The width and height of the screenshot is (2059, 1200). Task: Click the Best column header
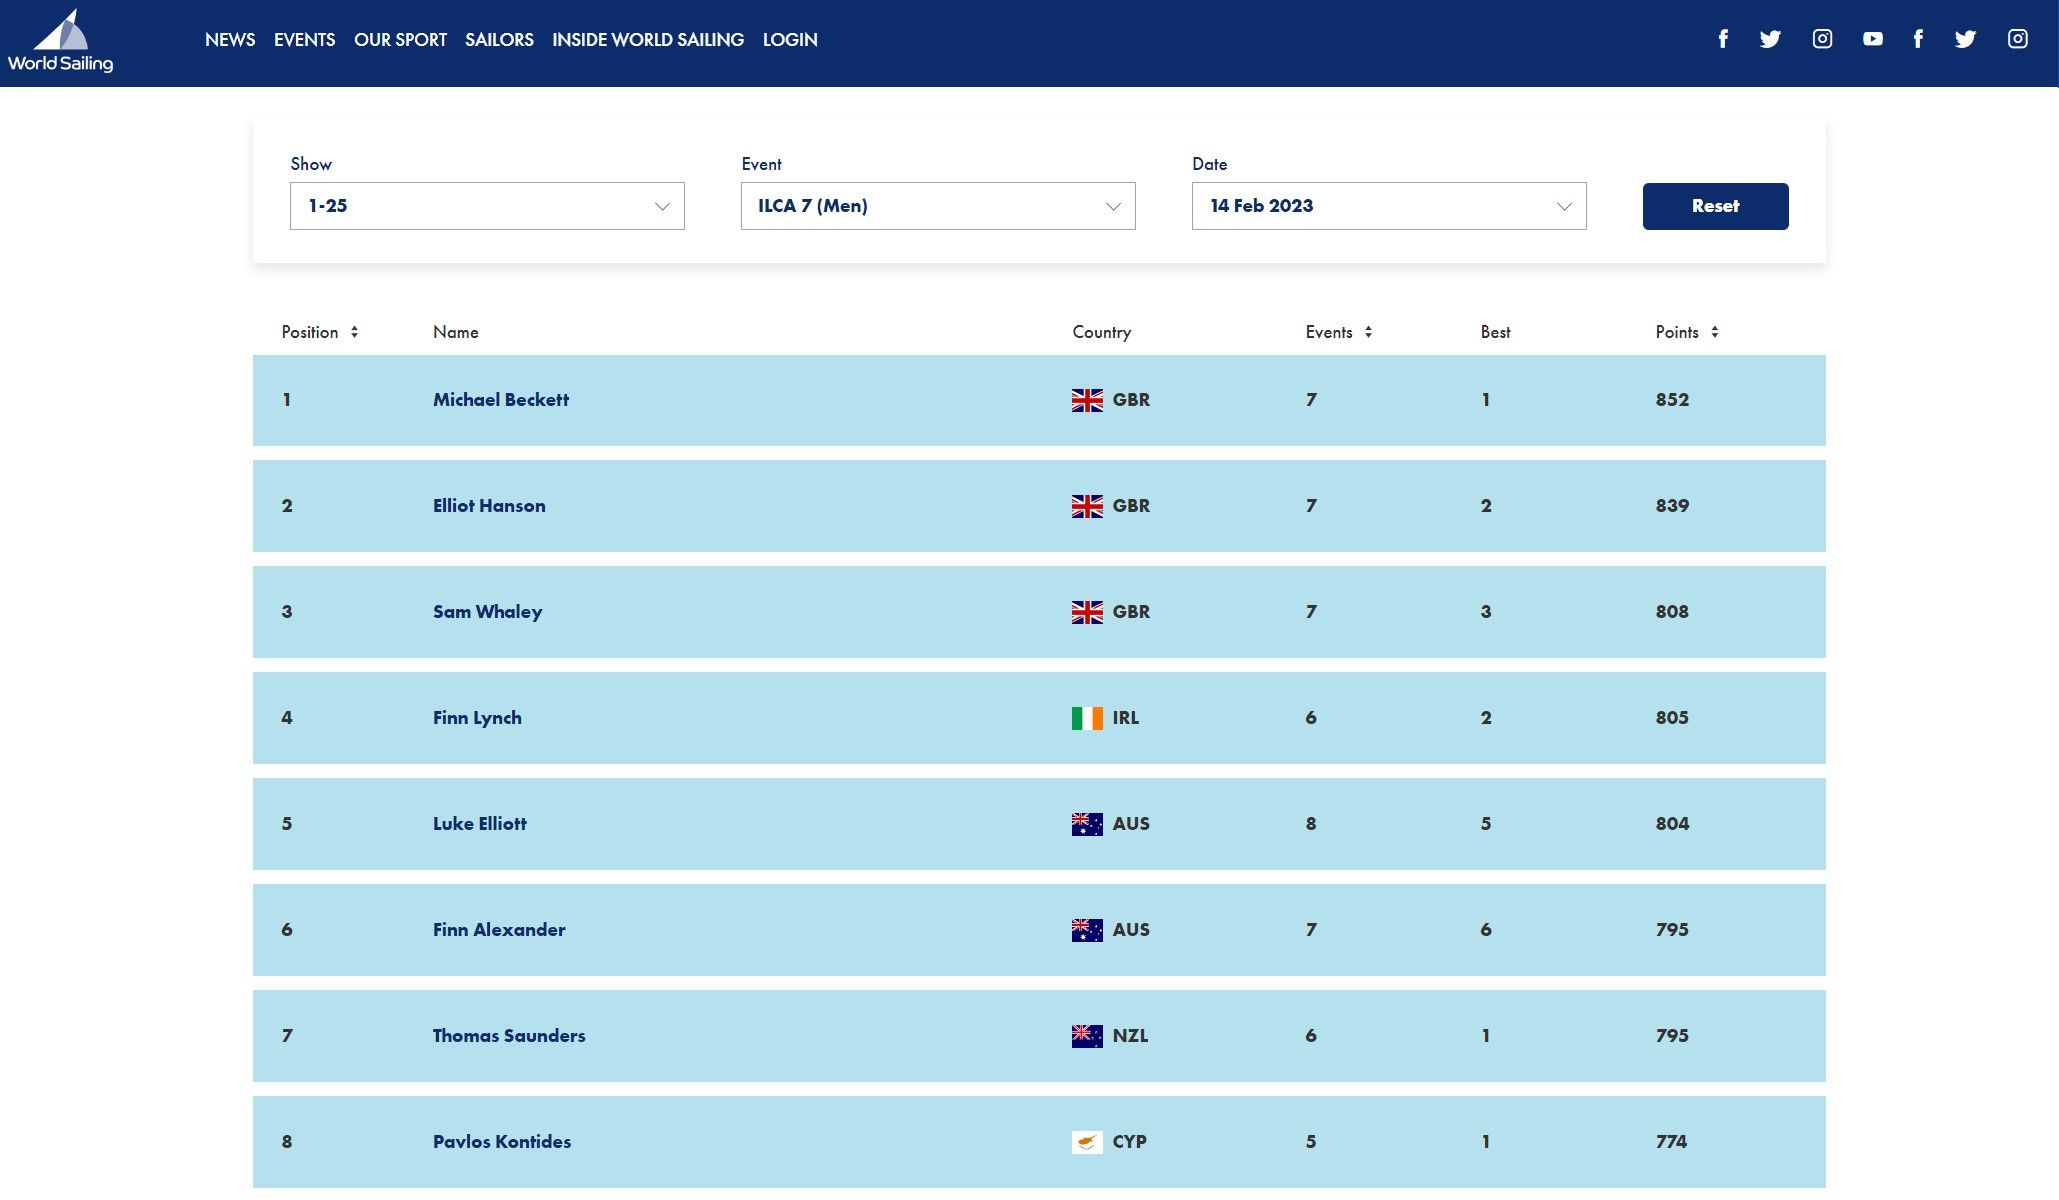[1495, 332]
